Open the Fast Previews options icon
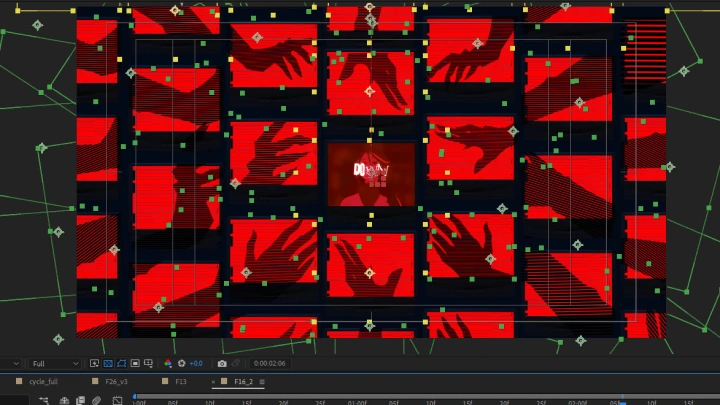 point(94,363)
